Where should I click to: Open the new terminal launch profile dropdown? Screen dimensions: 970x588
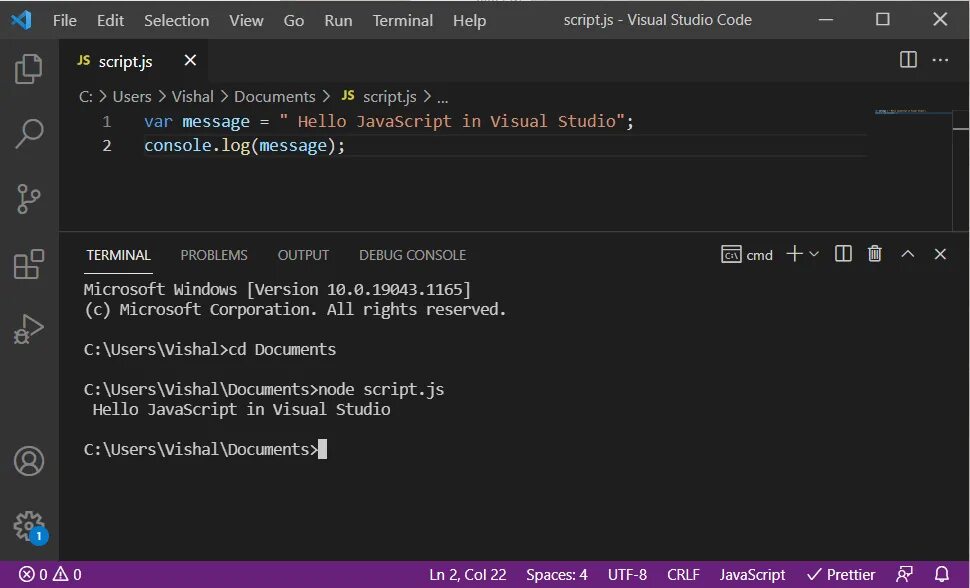point(814,254)
